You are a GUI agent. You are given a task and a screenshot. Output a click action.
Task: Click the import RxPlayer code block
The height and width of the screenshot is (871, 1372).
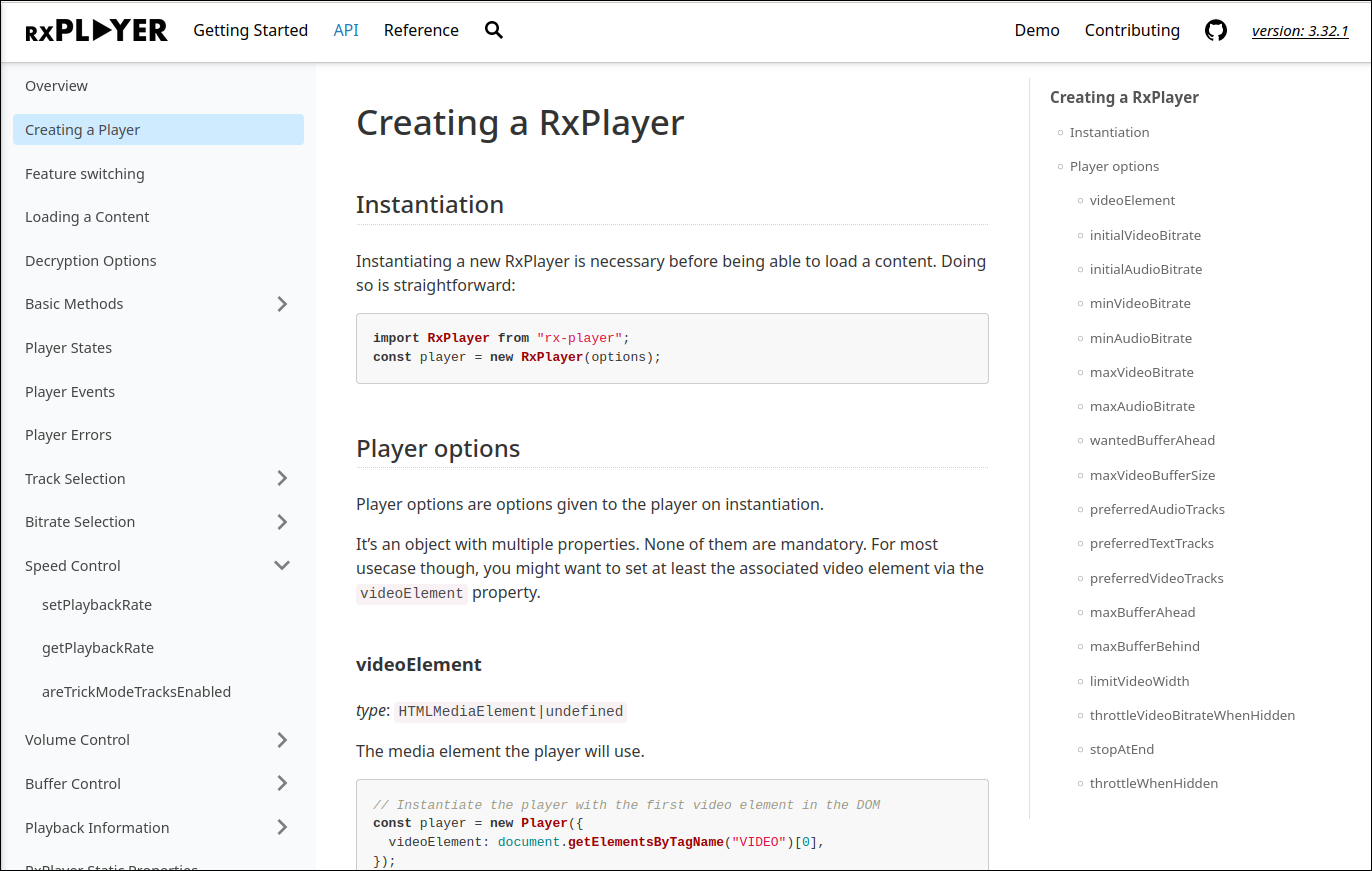672,348
